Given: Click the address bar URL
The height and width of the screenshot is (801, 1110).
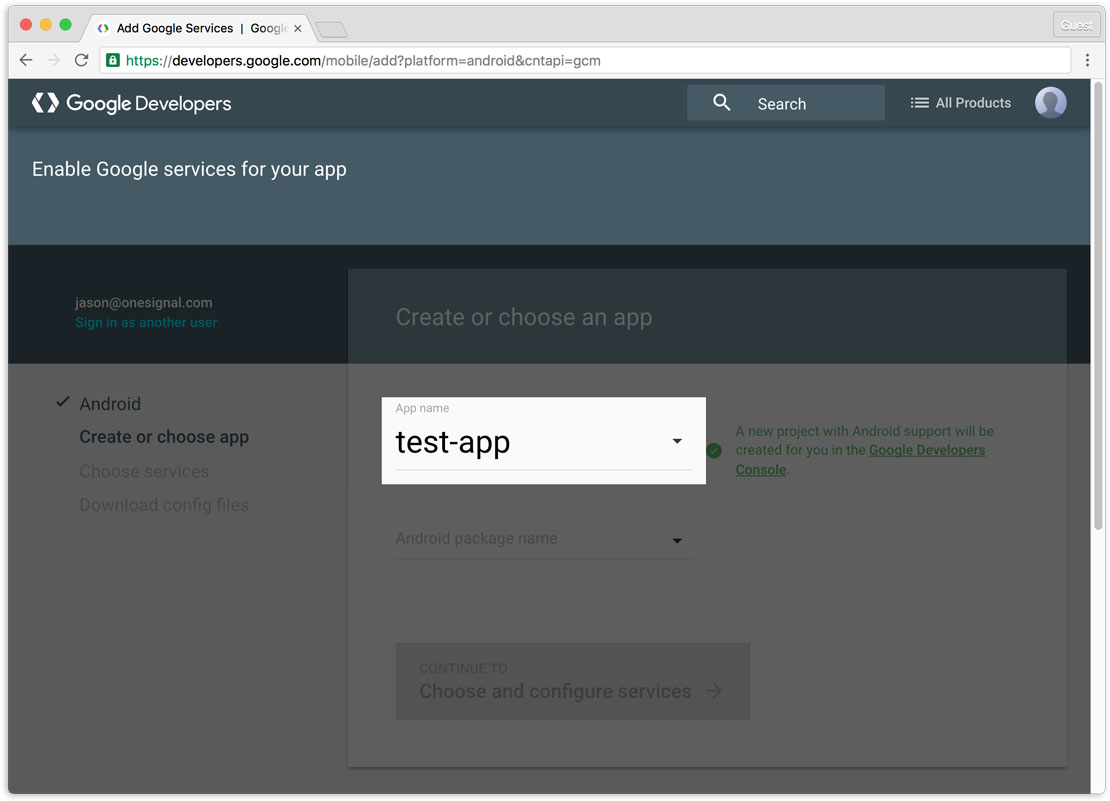Looking at the screenshot, I should tap(363, 61).
